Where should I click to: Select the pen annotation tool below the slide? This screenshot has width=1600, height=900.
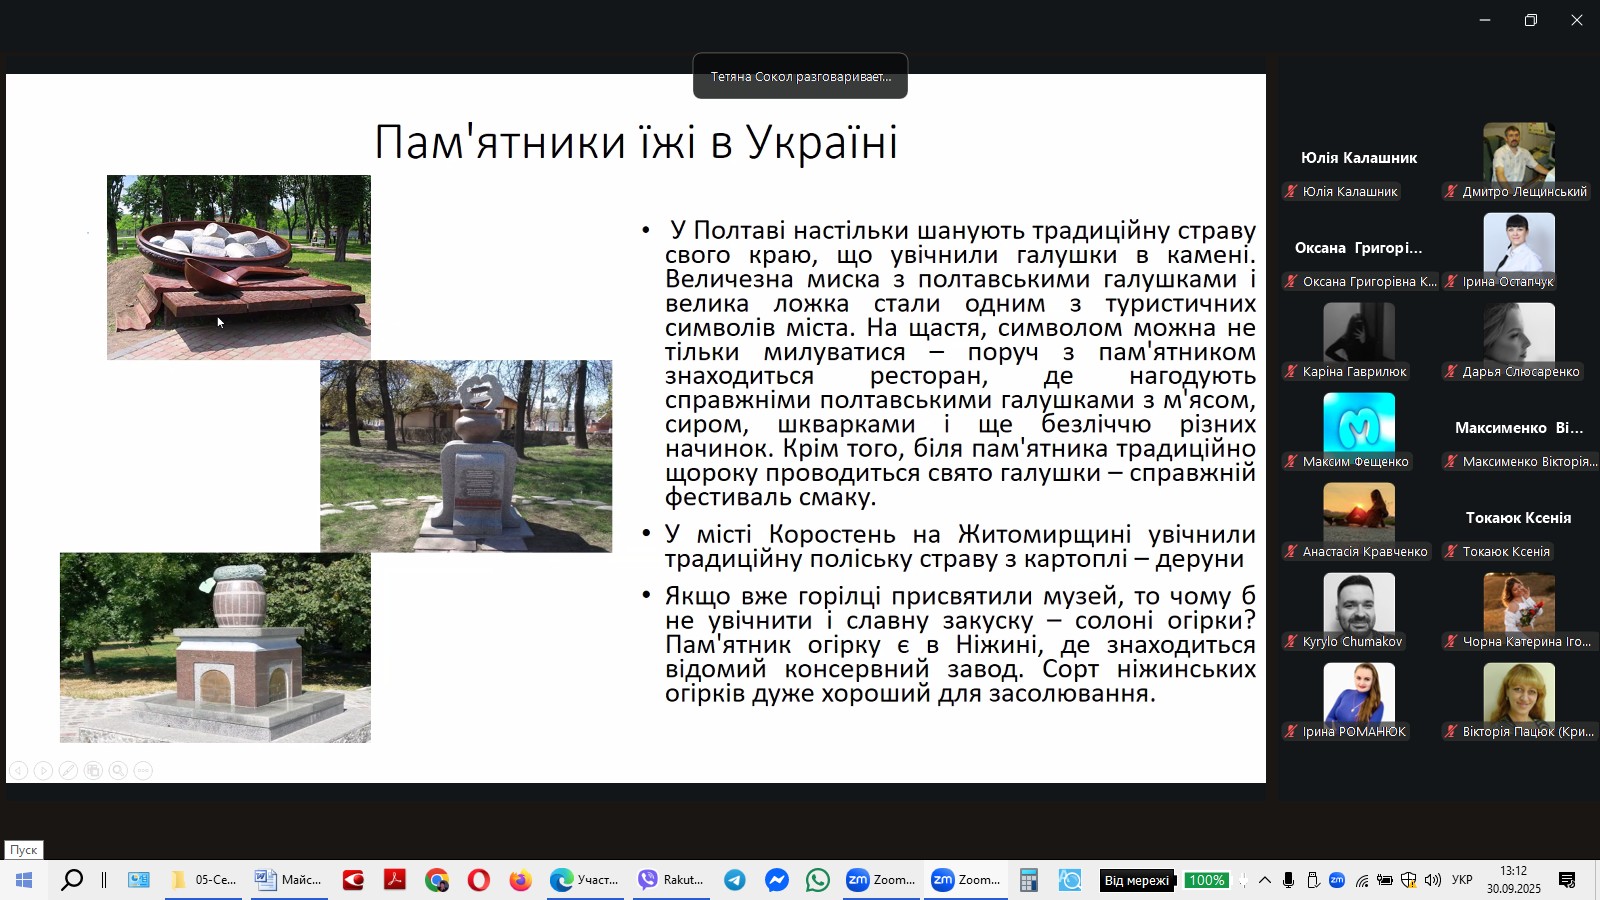(x=67, y=770)
